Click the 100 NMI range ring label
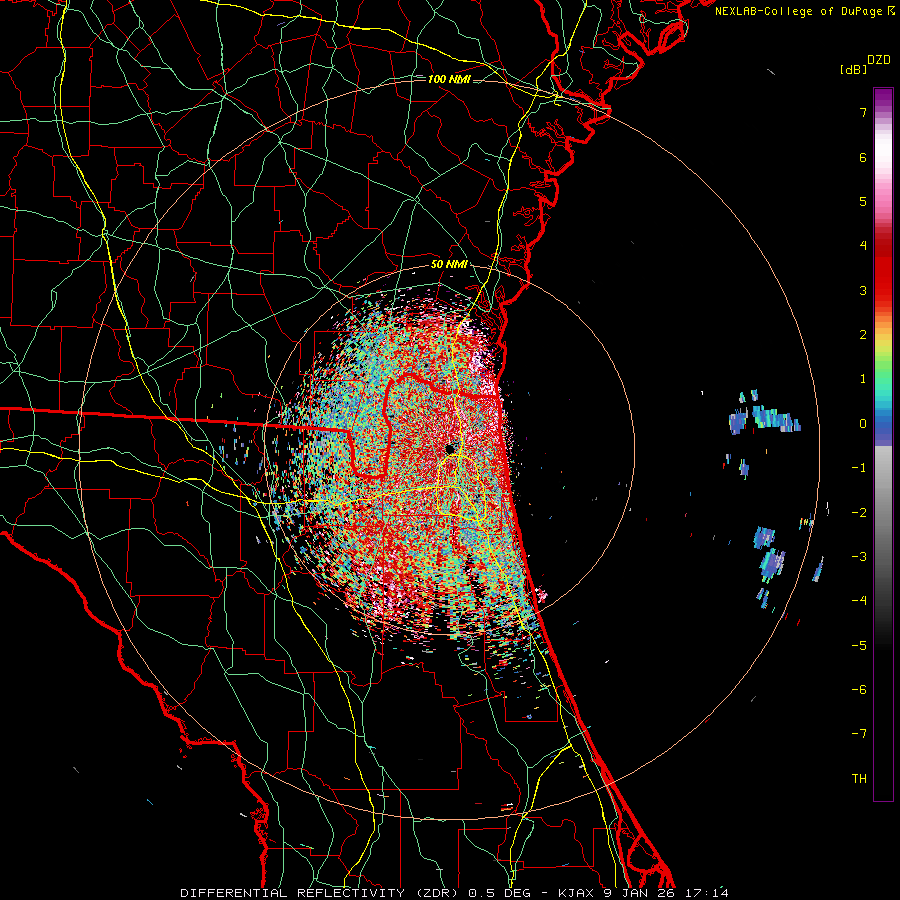 pos(449,79)
